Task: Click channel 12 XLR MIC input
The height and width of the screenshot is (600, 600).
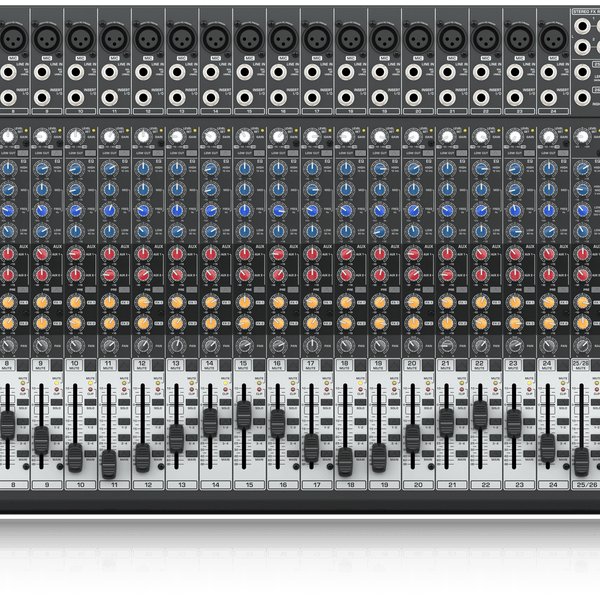Action: 148,39
